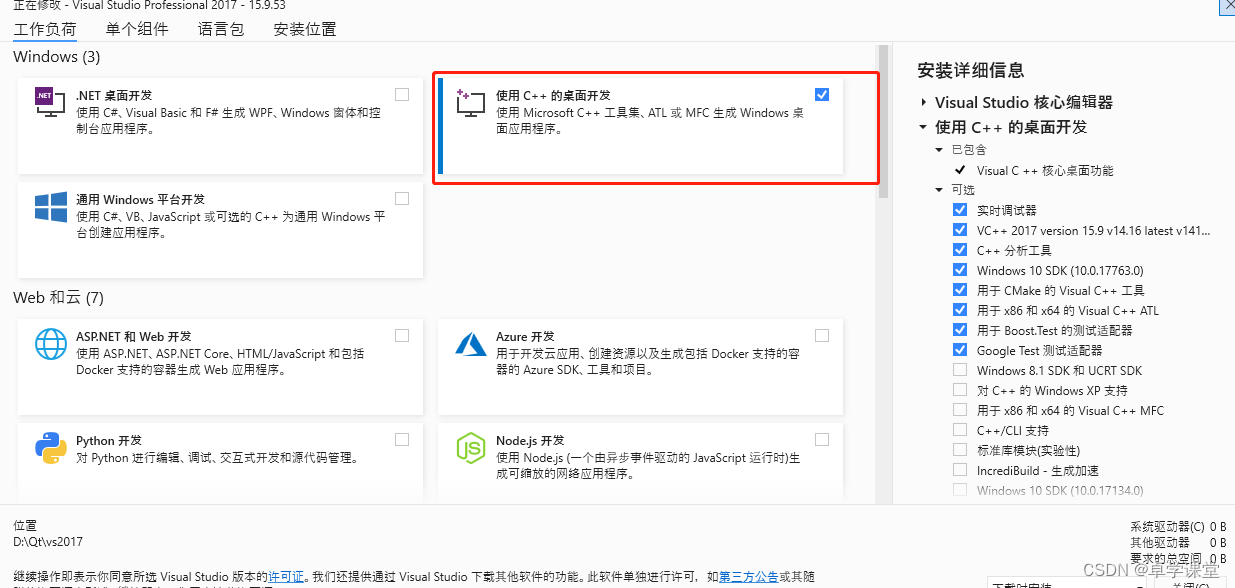Click the install path D:\Qt\vs2017

[x=48, y=542]
